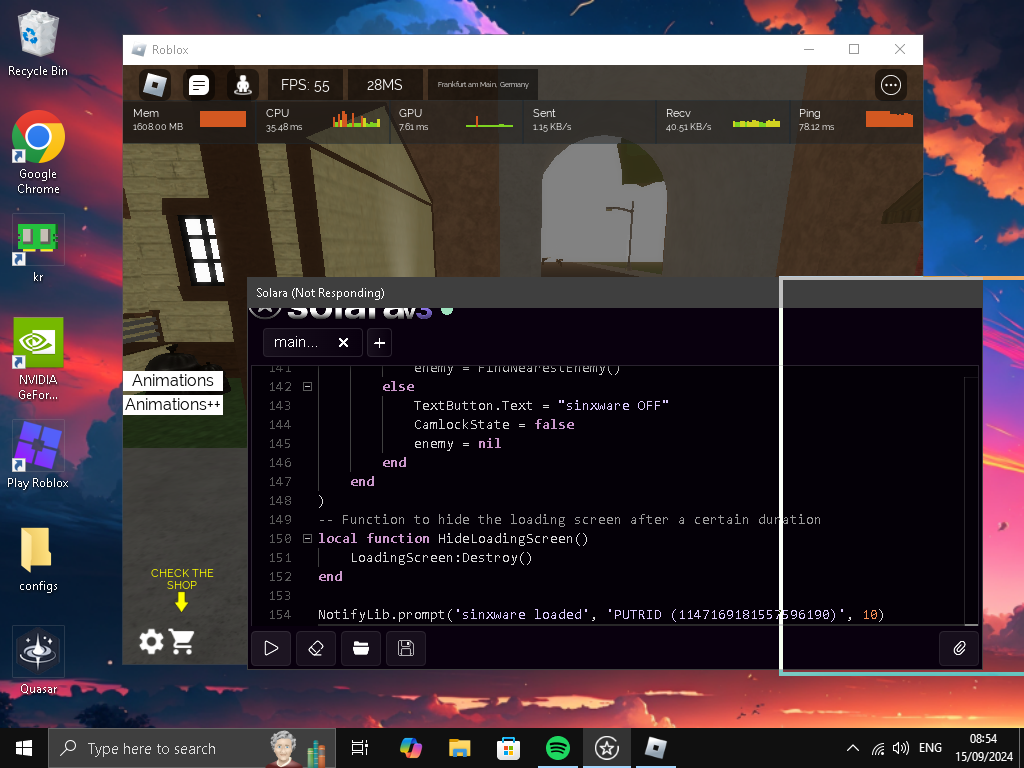Click the Ping stat panel
Screen dimensions: 1024x768
(x=856, y=120)
